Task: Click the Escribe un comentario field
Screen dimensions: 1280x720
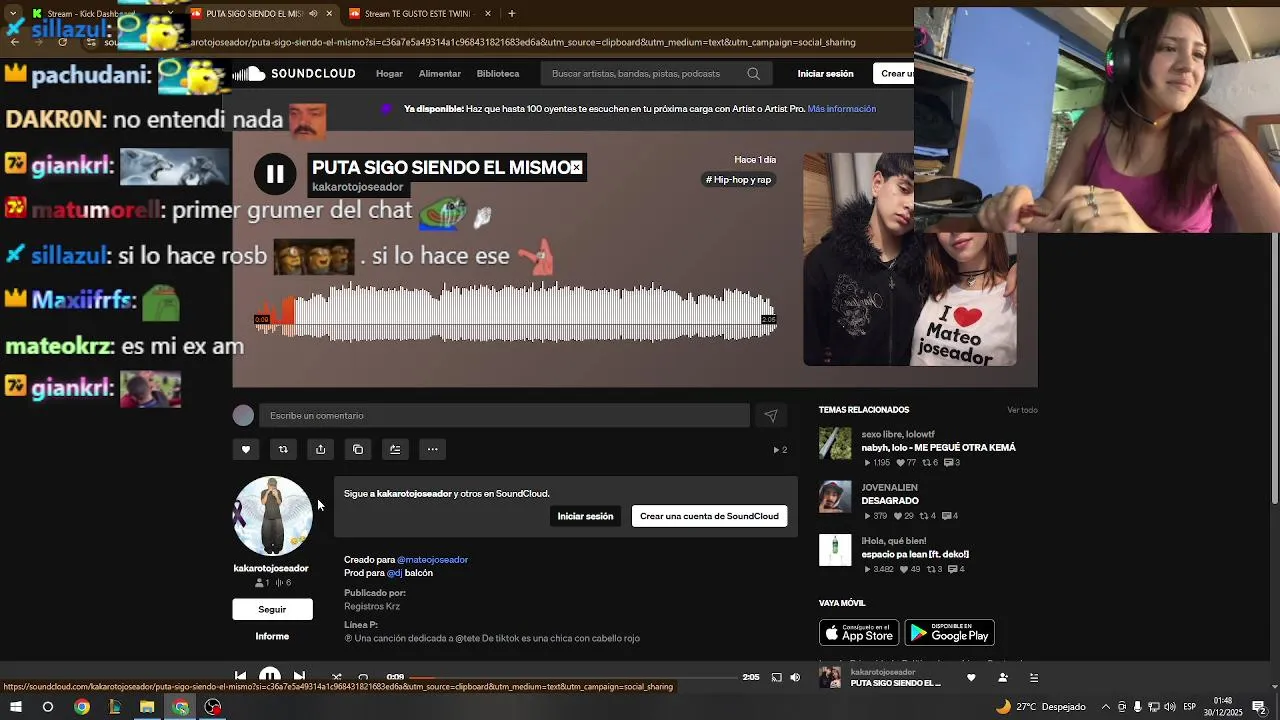Action: tap(504, 416)
